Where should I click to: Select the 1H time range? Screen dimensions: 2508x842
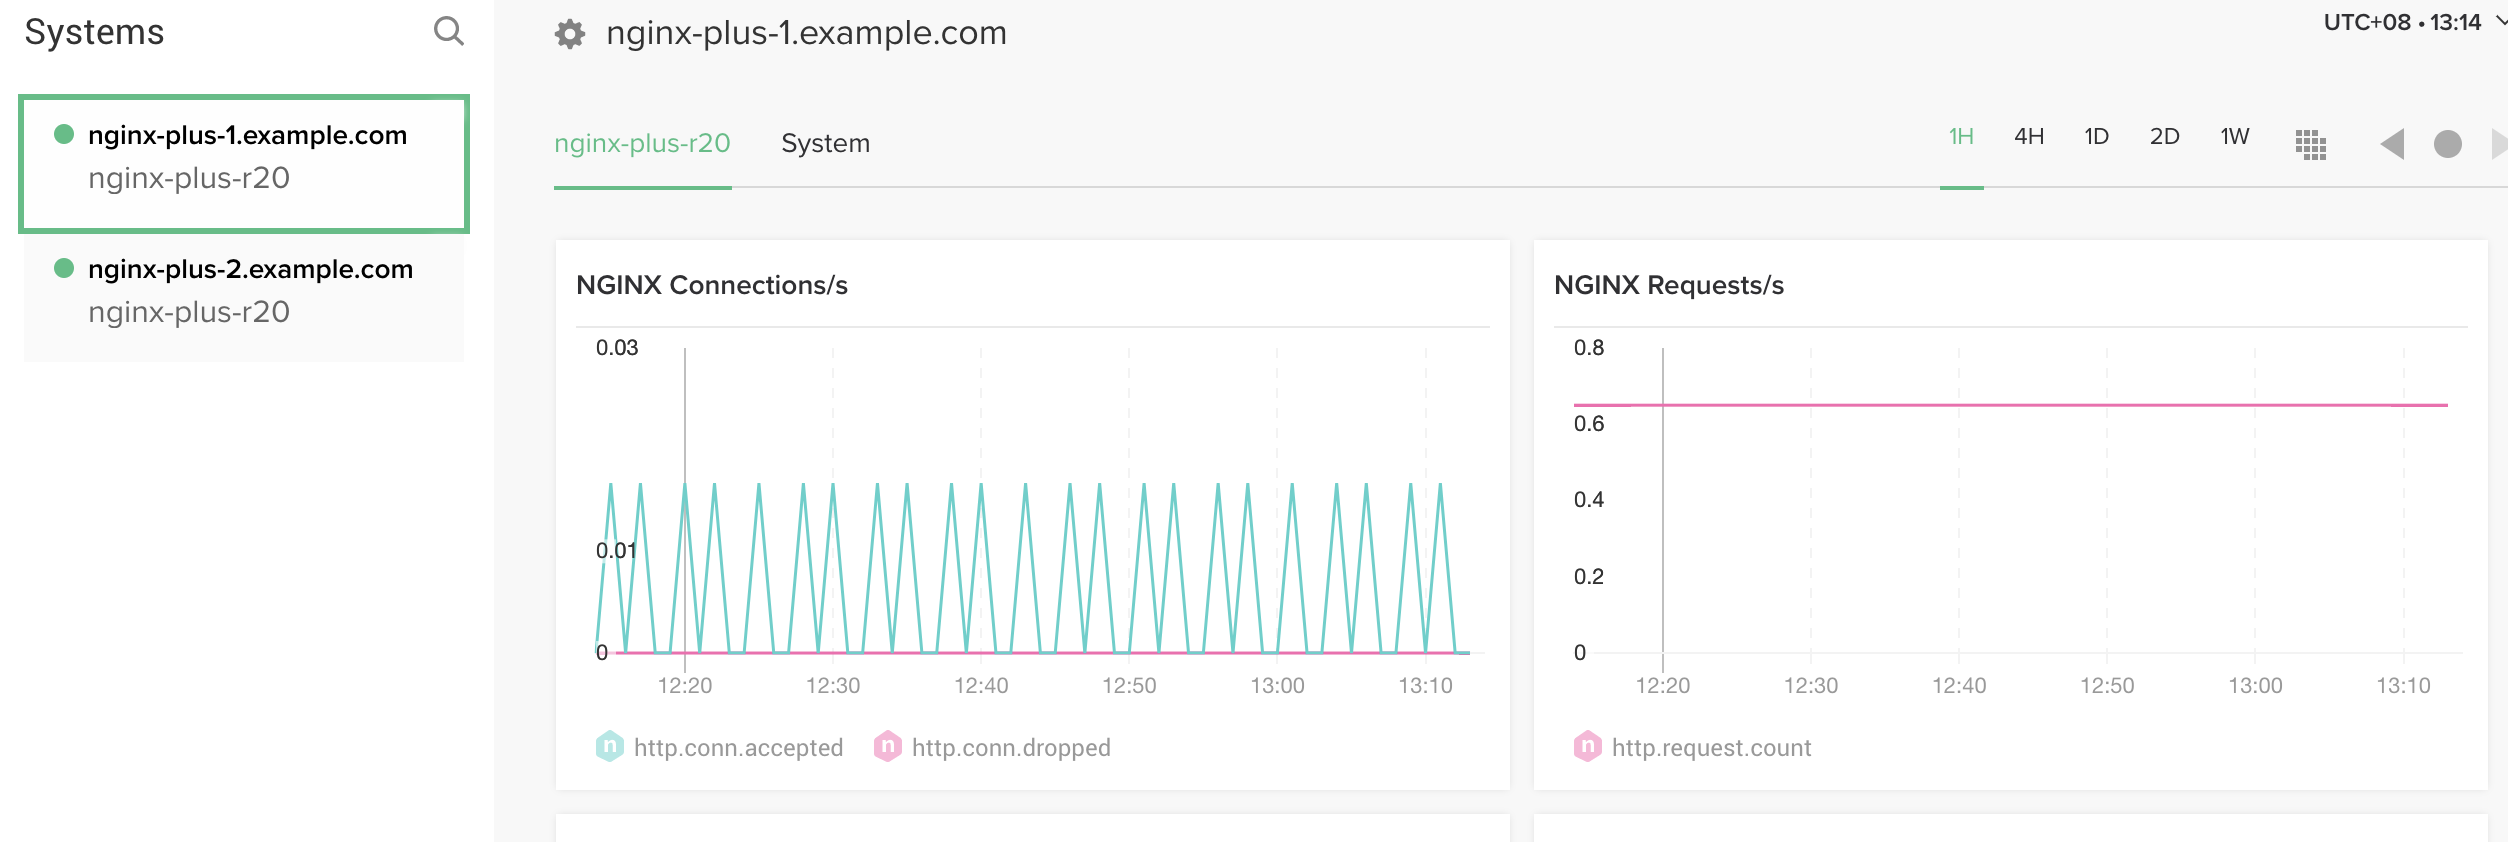click(x=1961, y=137)
